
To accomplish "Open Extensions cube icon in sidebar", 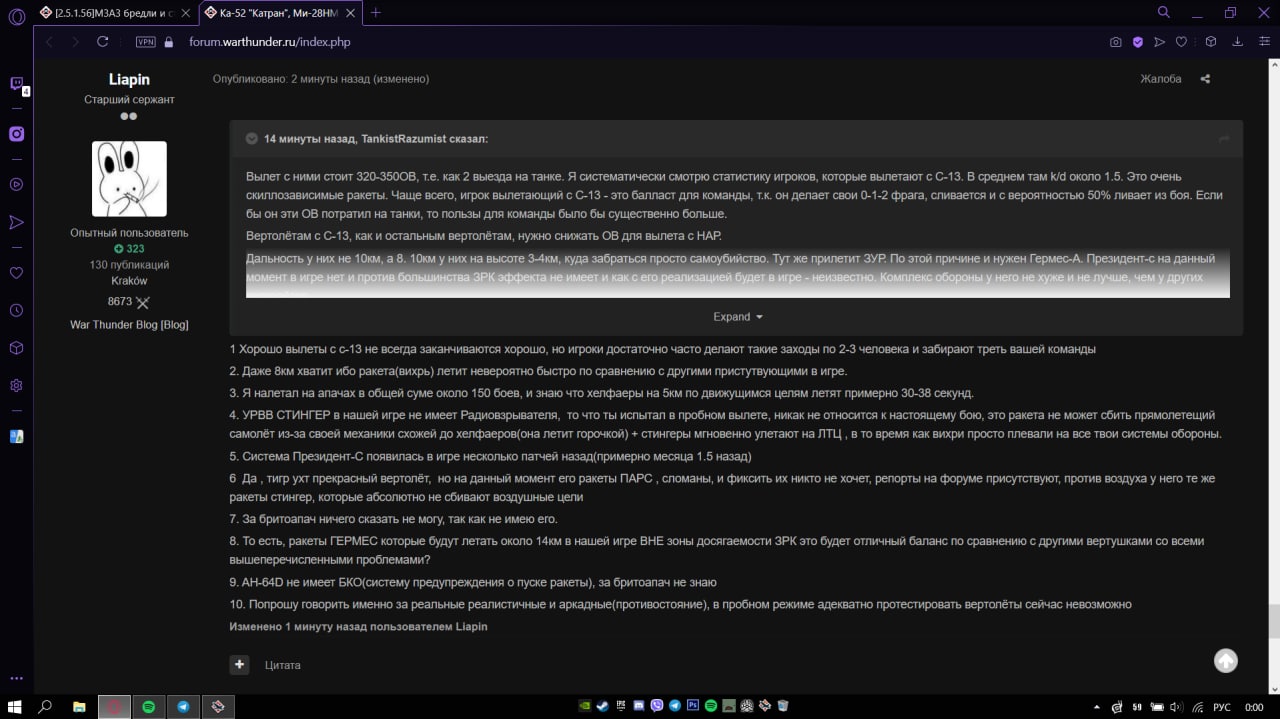I will tap(16, 348).
